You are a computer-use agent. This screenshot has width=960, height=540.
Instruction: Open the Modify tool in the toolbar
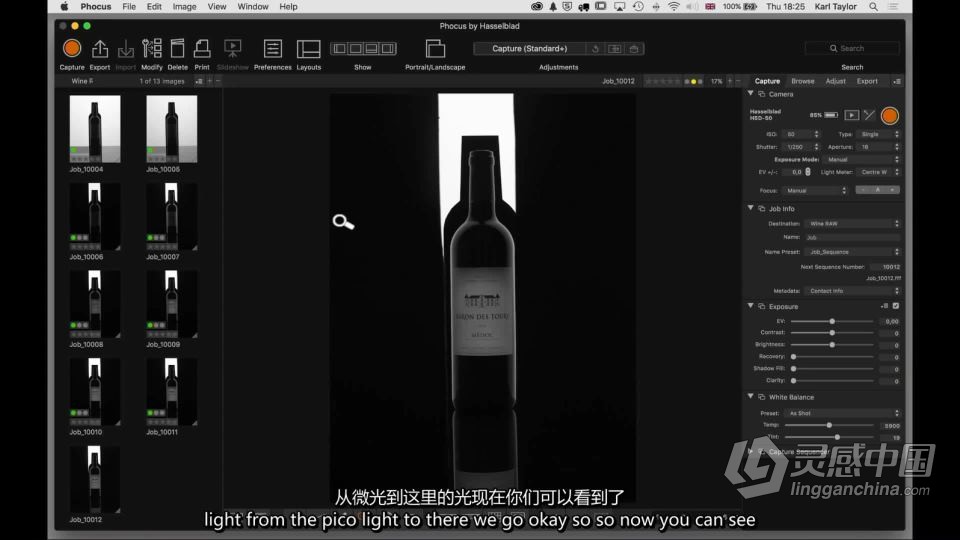click(151, 48)
